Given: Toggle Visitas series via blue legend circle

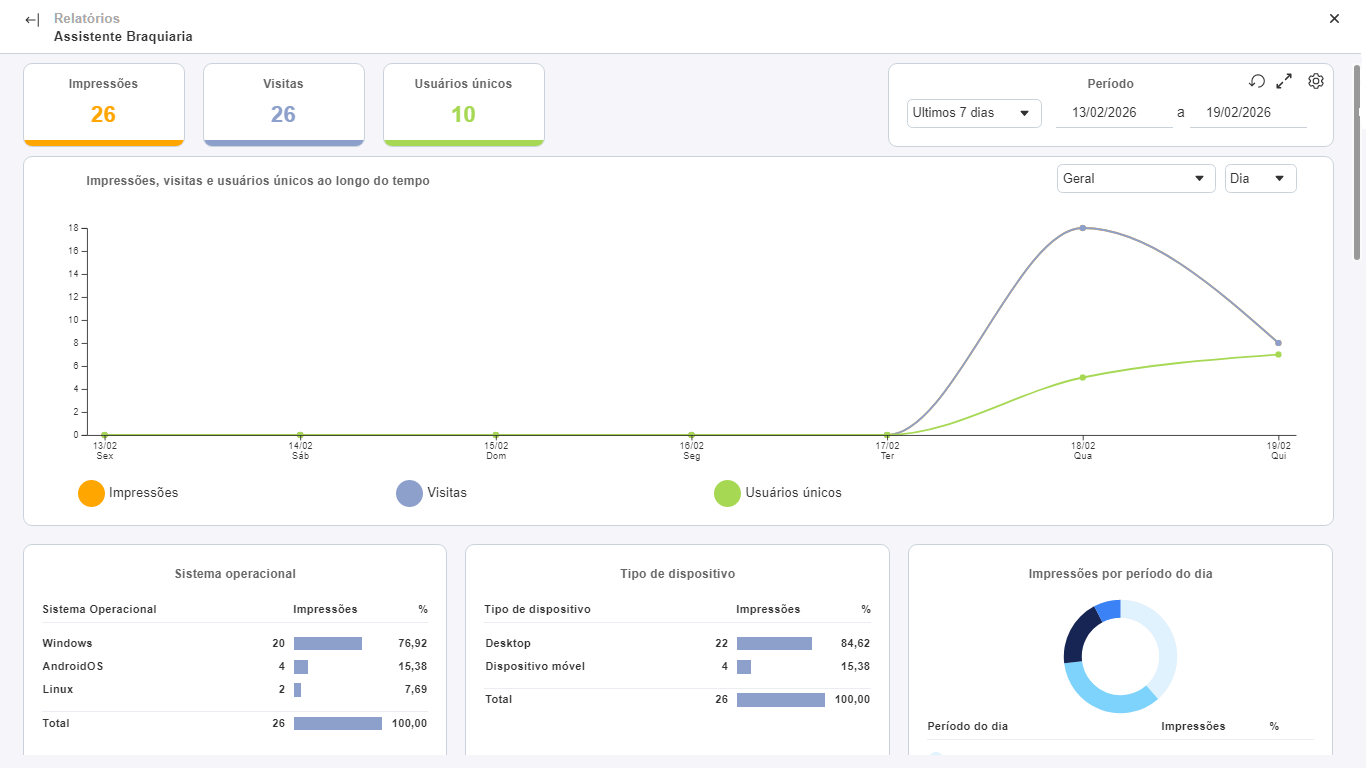Looking at the screenshot, I should [x=410, y=493].
